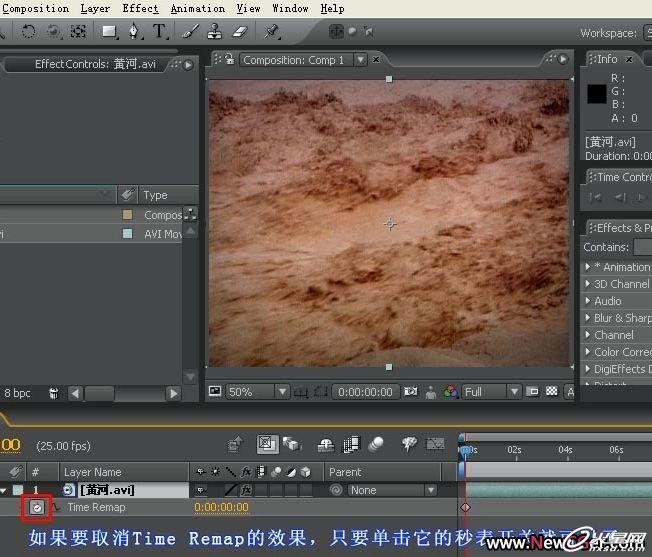Image resolution: width=652 pixels, height=557 pixels.
Task: Switch to the Info panel tab
Action: click(x=606, y=59)
